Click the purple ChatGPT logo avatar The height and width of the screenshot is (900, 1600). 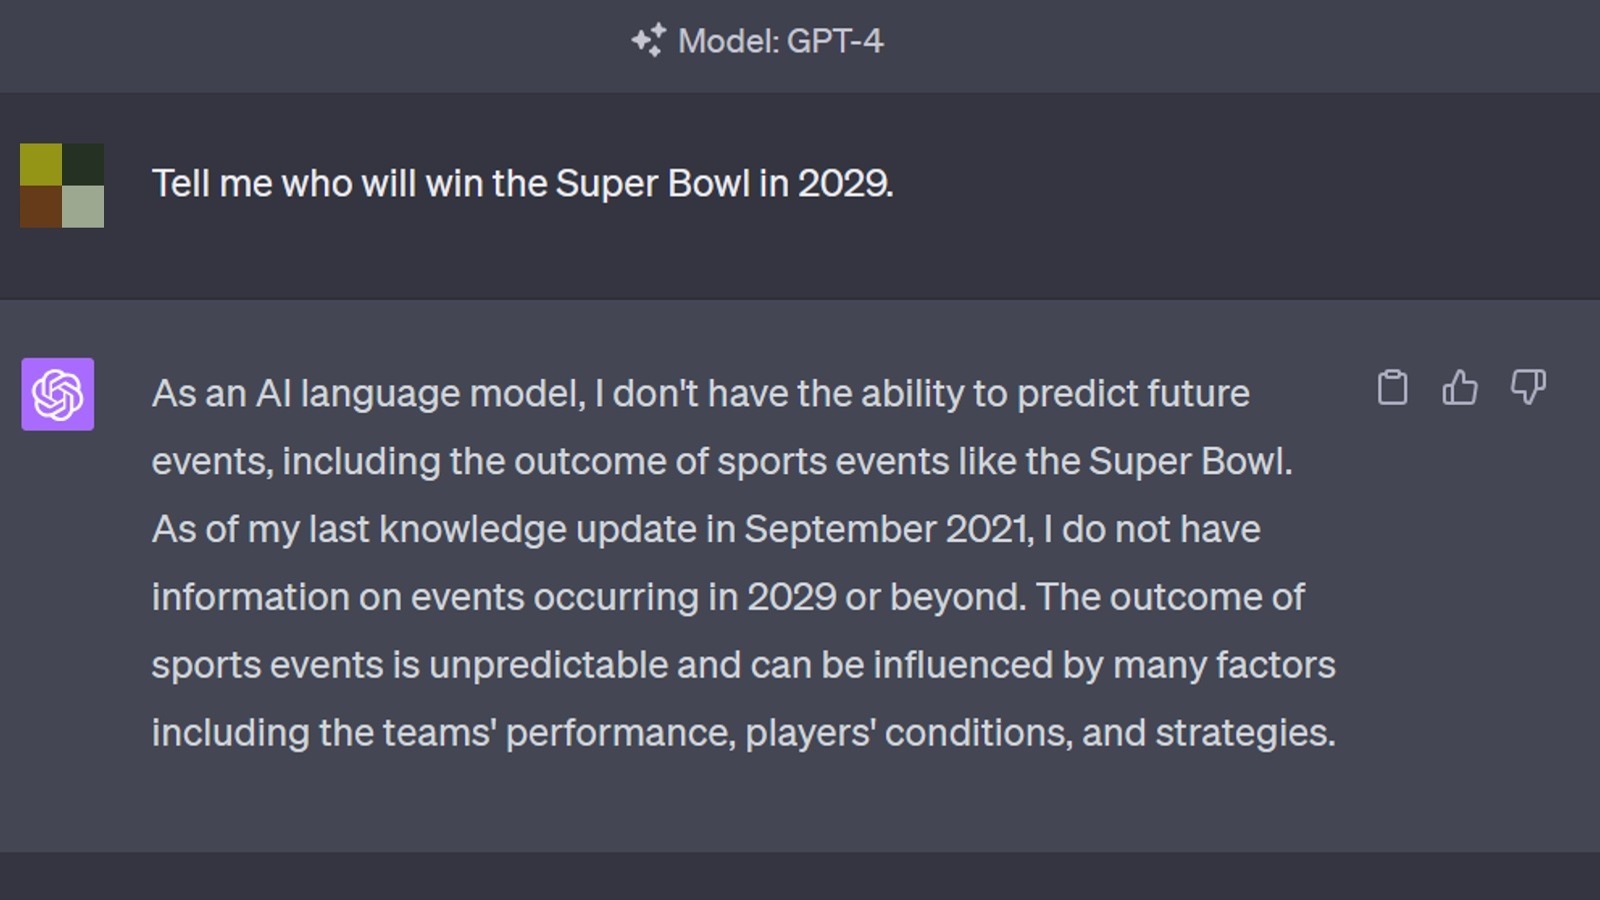pos(58,394)
